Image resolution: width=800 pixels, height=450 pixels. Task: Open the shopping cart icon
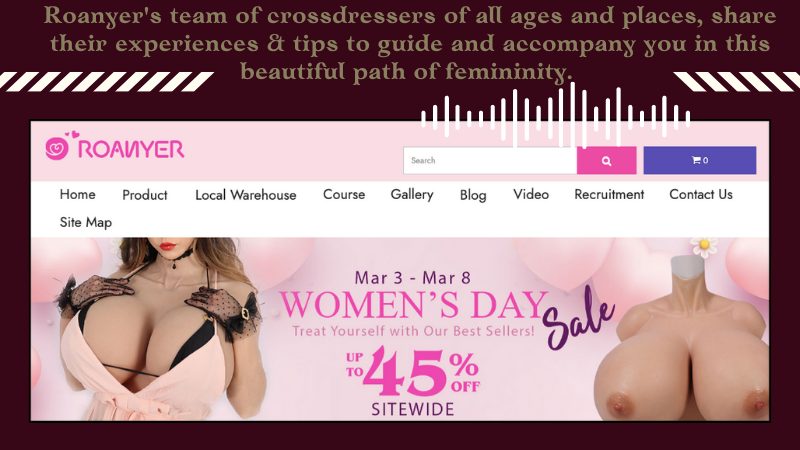[x=696, y=160]
